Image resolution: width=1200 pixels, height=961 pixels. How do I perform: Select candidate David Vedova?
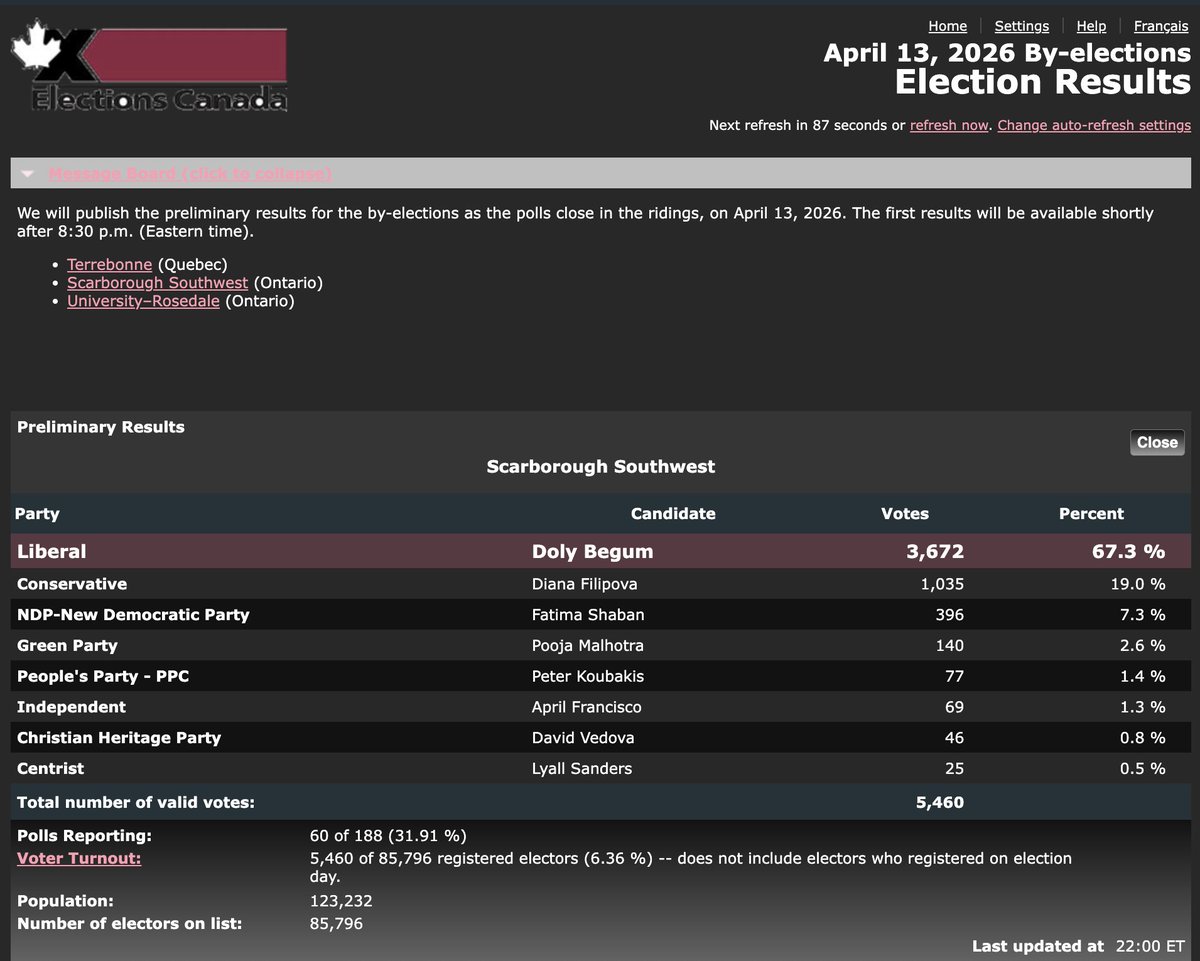583,738
